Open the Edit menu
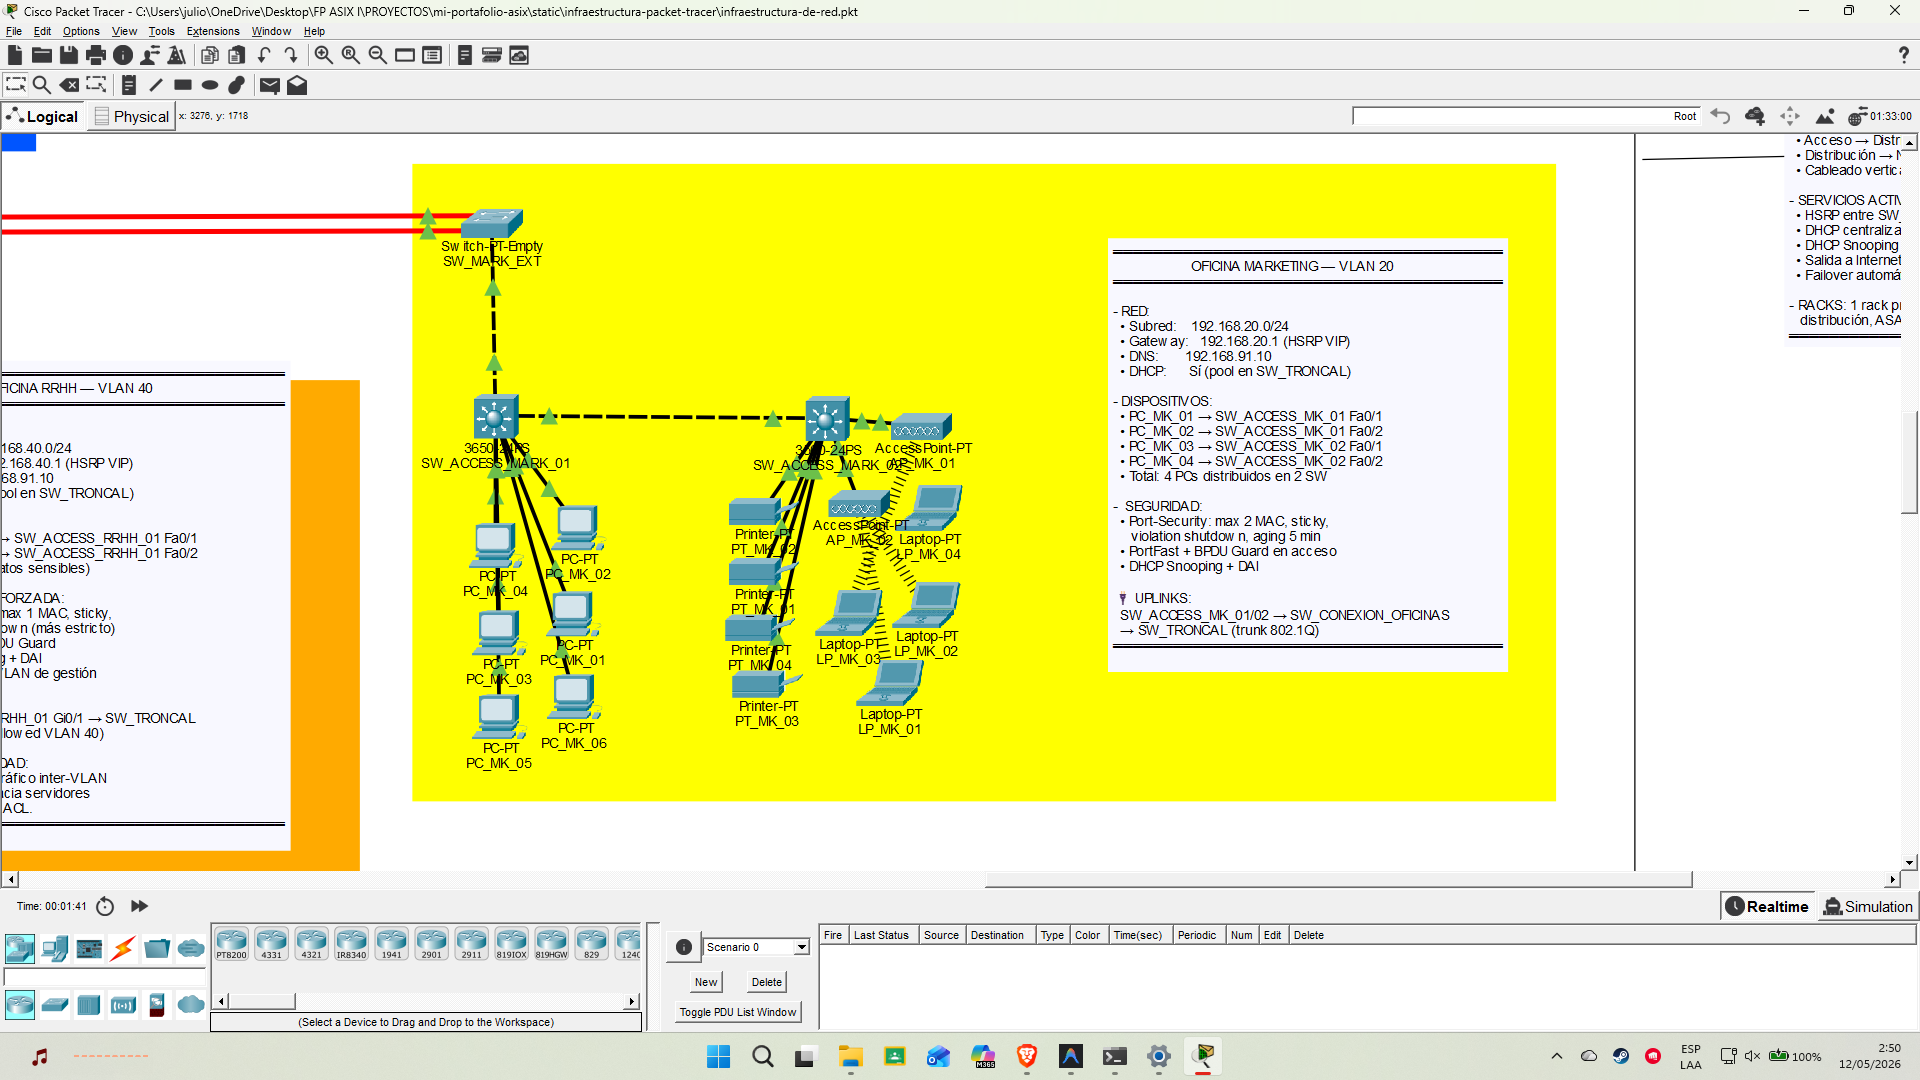This screenshot has height=1080, width=1920. click(42, 31)
